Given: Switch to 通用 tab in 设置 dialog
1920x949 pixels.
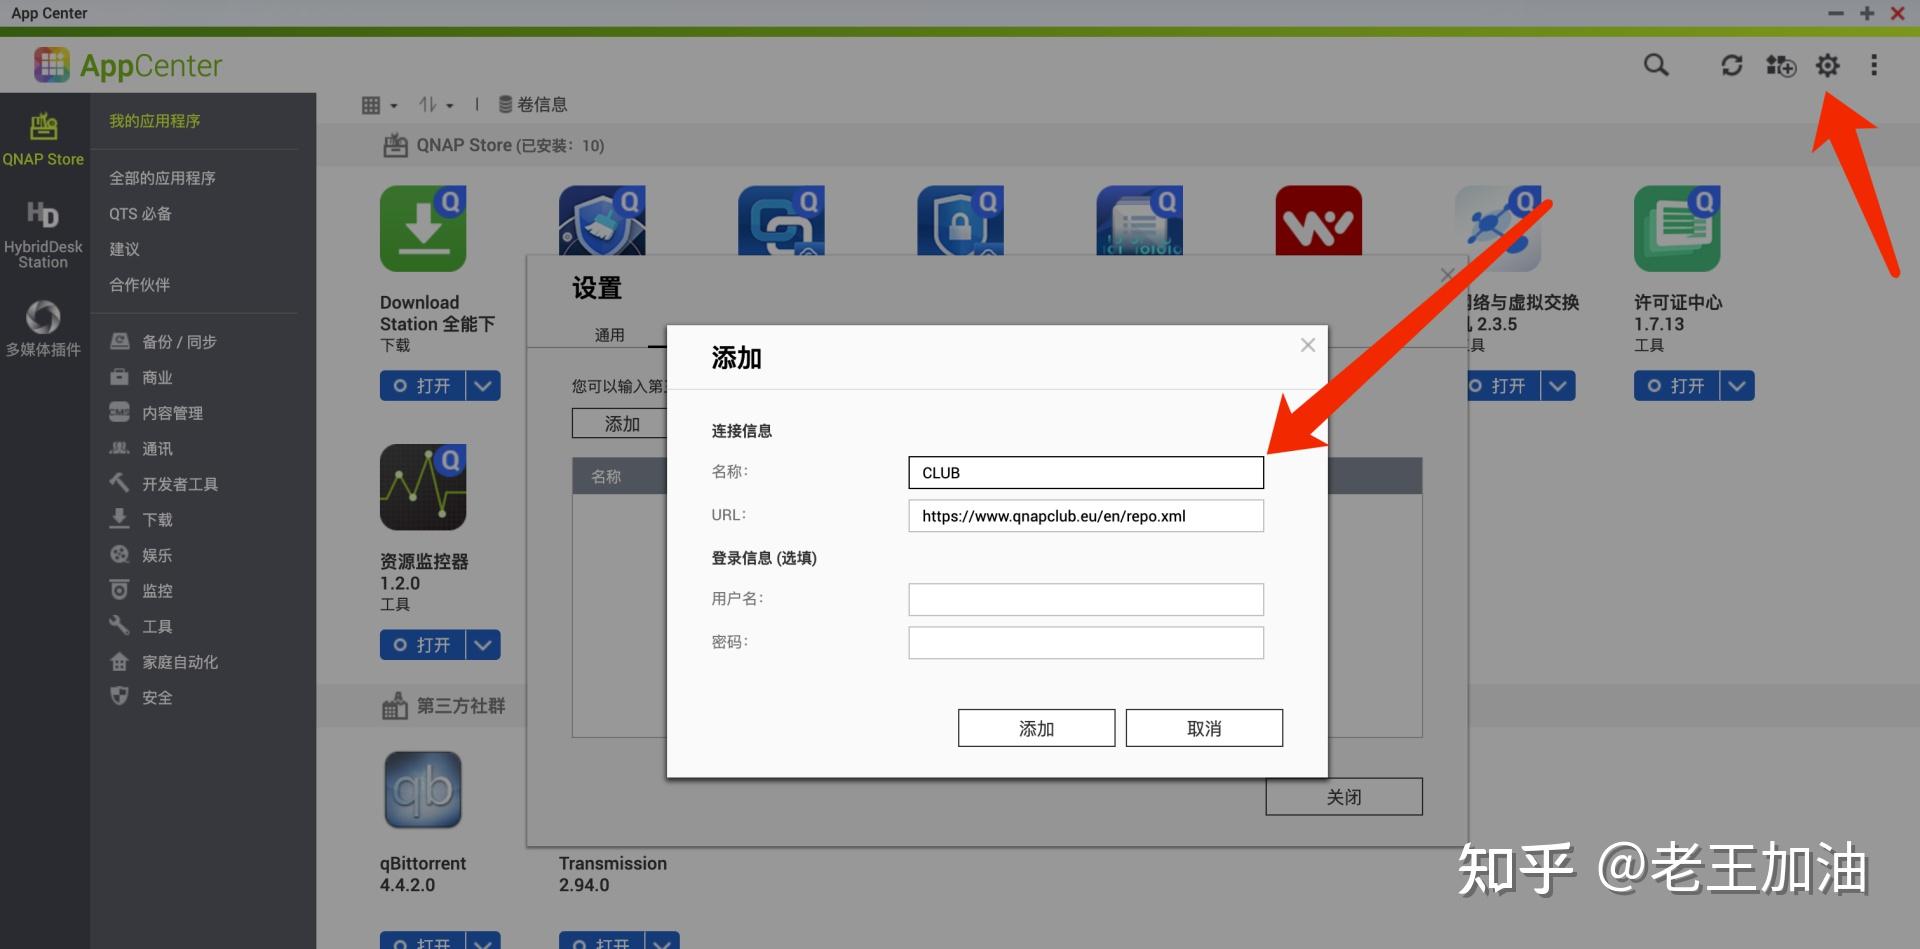Looking at the screenshot, I should 609,335.
